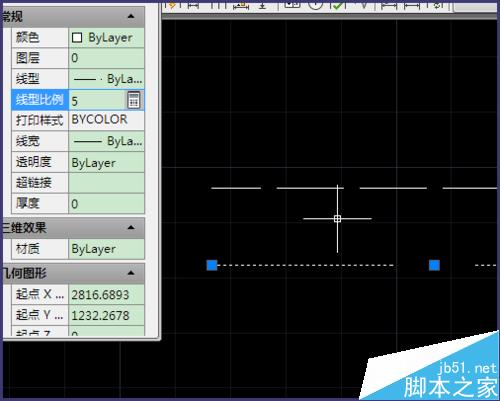Select the 透明度 property label

(x=40, y=162)
